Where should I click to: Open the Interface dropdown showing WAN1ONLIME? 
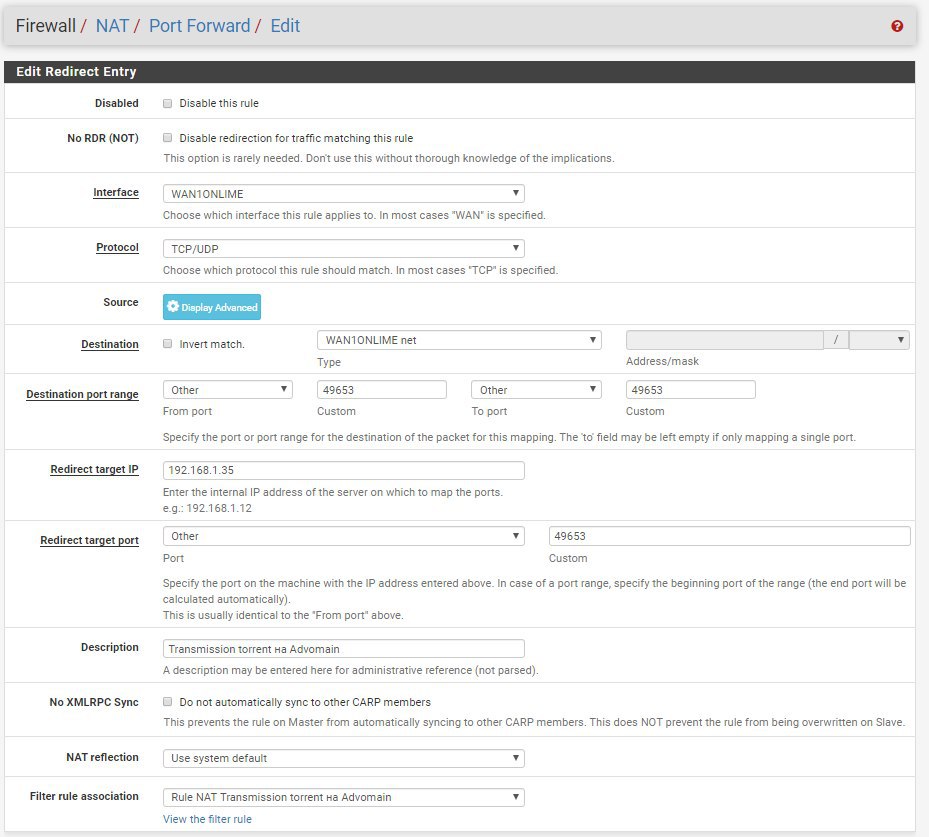pos(344,194)
